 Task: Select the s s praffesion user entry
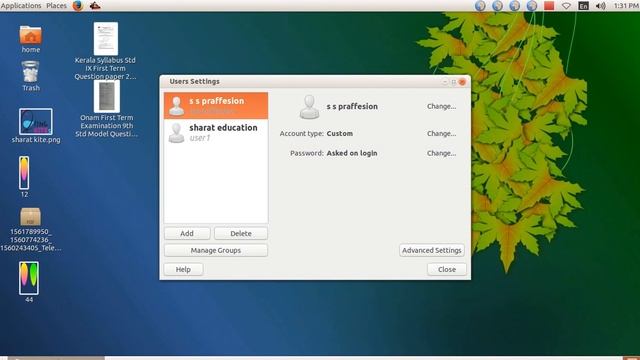tap(216, 106)
